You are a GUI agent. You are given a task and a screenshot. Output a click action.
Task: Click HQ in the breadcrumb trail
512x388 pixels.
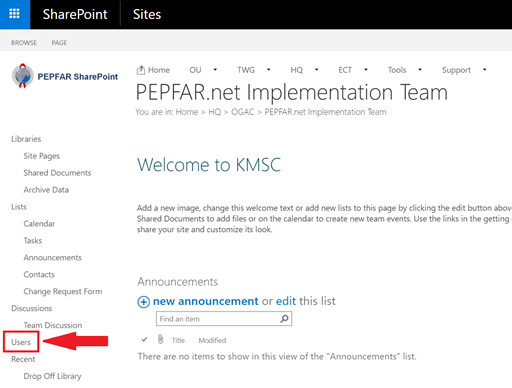click(x=215, y=112)
